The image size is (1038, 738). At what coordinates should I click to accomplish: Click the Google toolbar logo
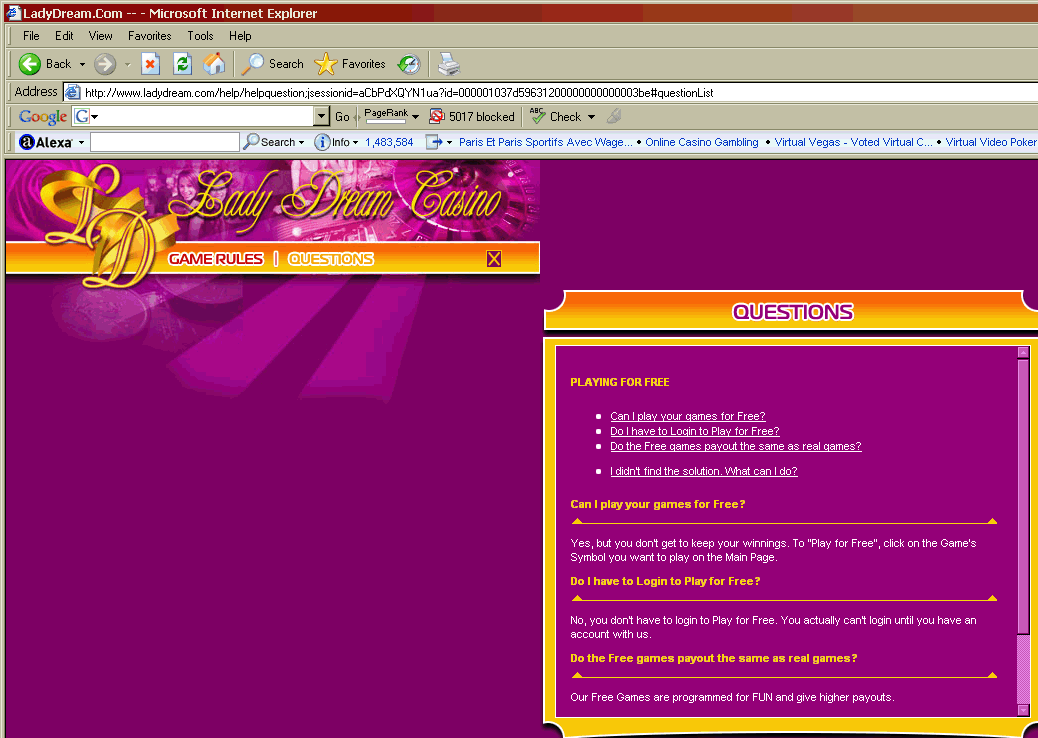pos(42,116)
